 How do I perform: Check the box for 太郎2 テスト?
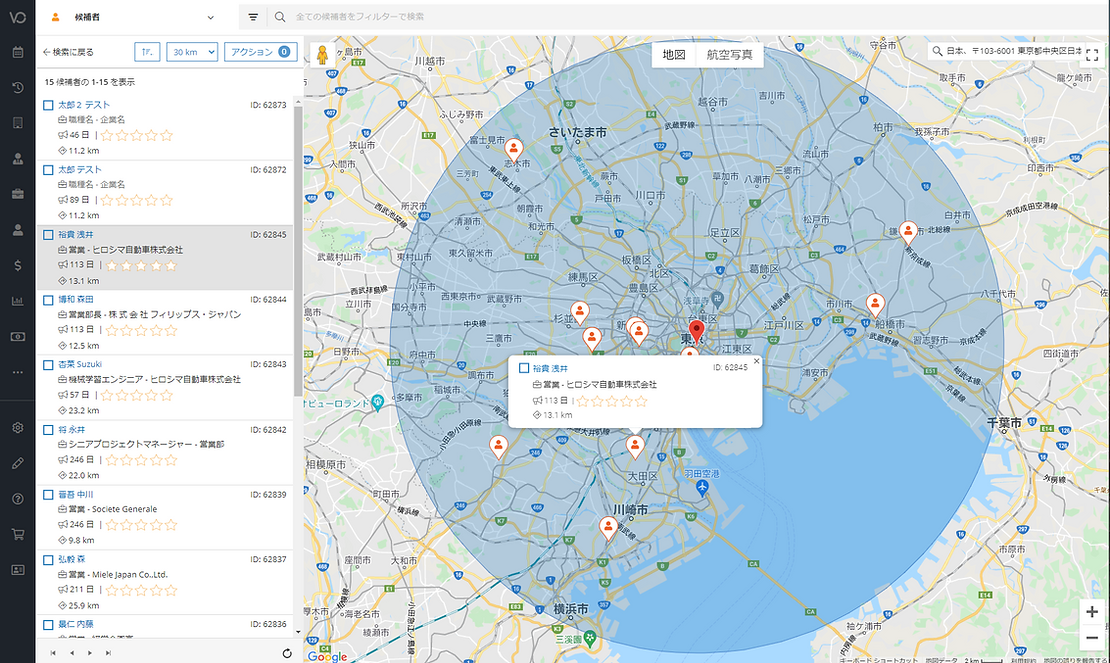[48, 105]
